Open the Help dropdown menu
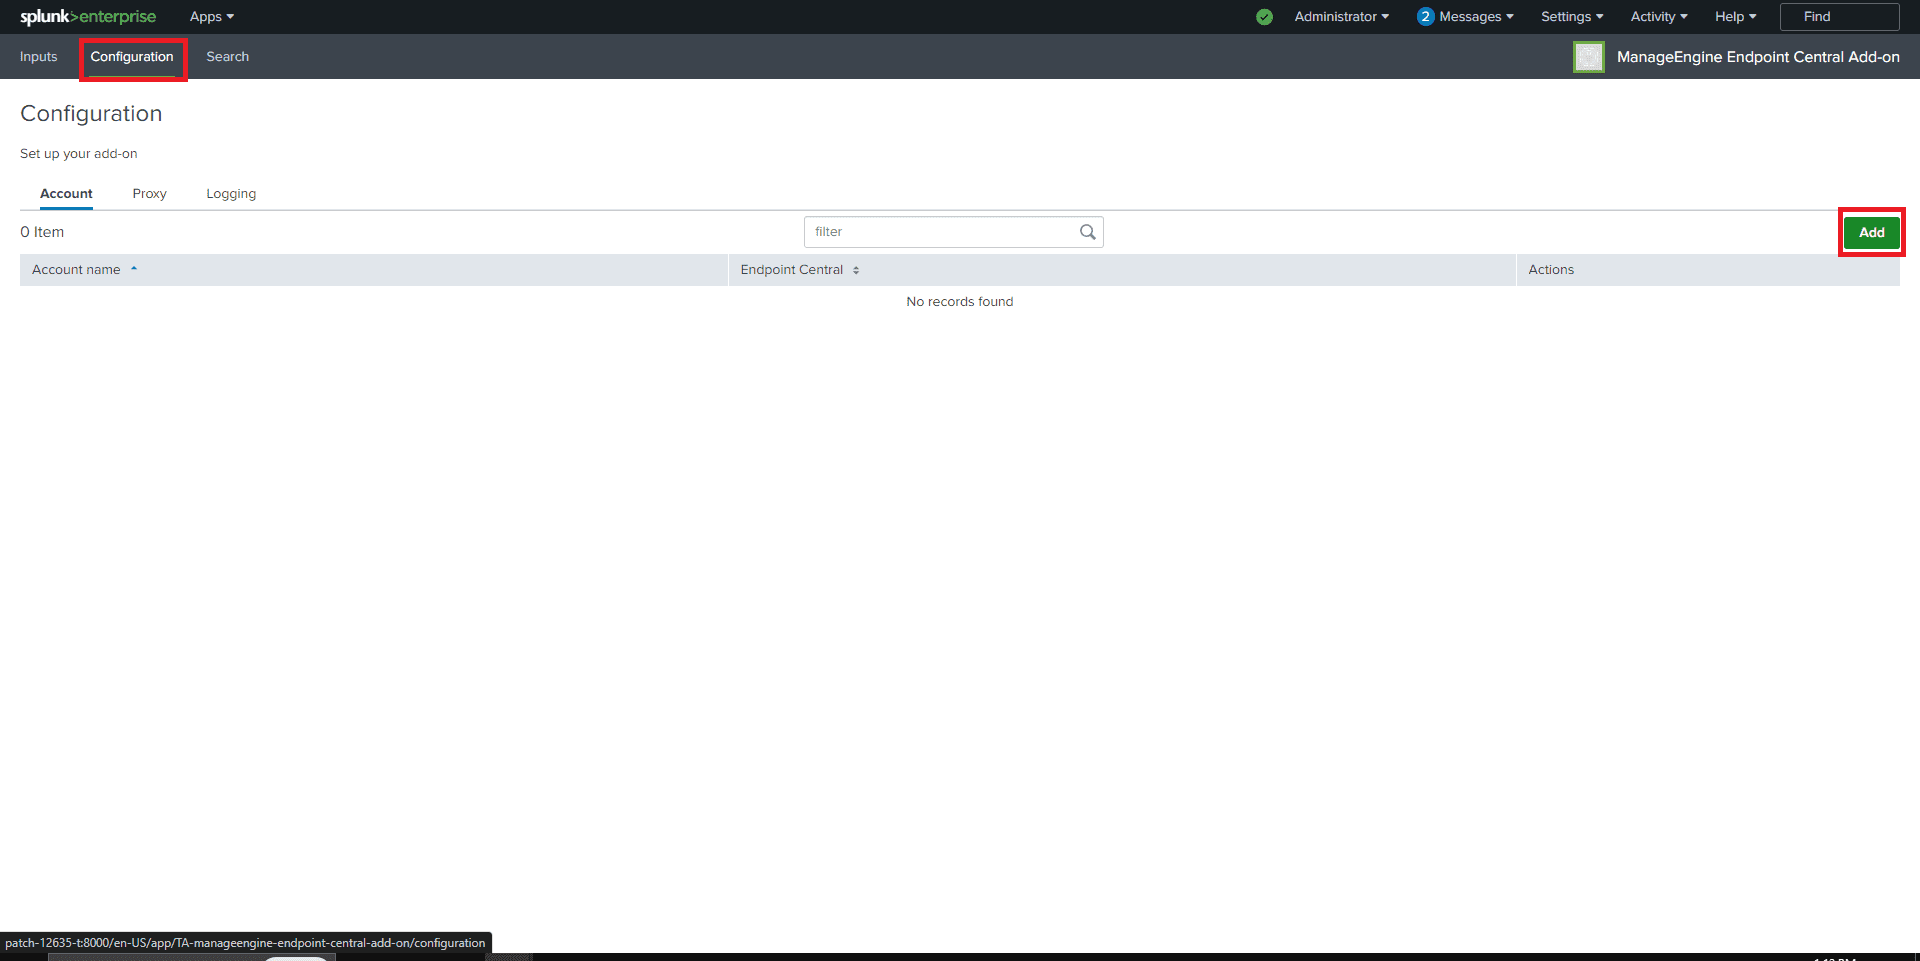The width and height of the screenshot is (1920, 961). (1735, 17)
